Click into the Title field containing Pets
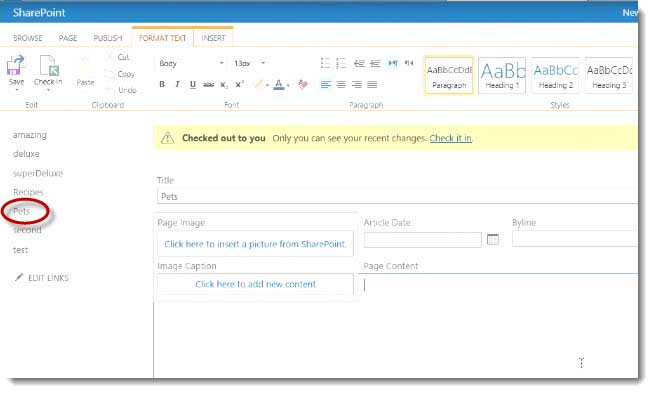653x393 pixels. point(397,196)
